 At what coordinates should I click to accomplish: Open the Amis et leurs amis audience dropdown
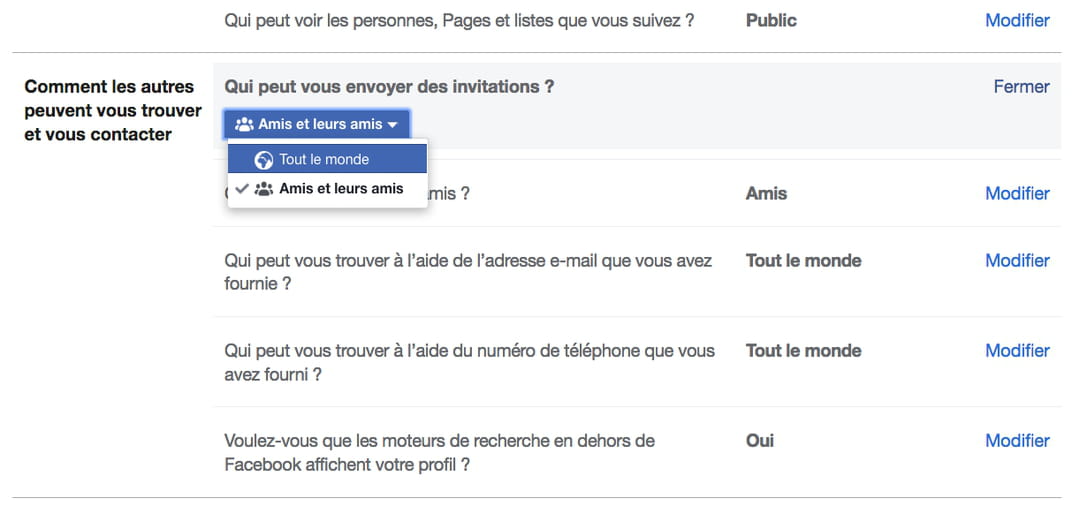(x=317, y=124)
